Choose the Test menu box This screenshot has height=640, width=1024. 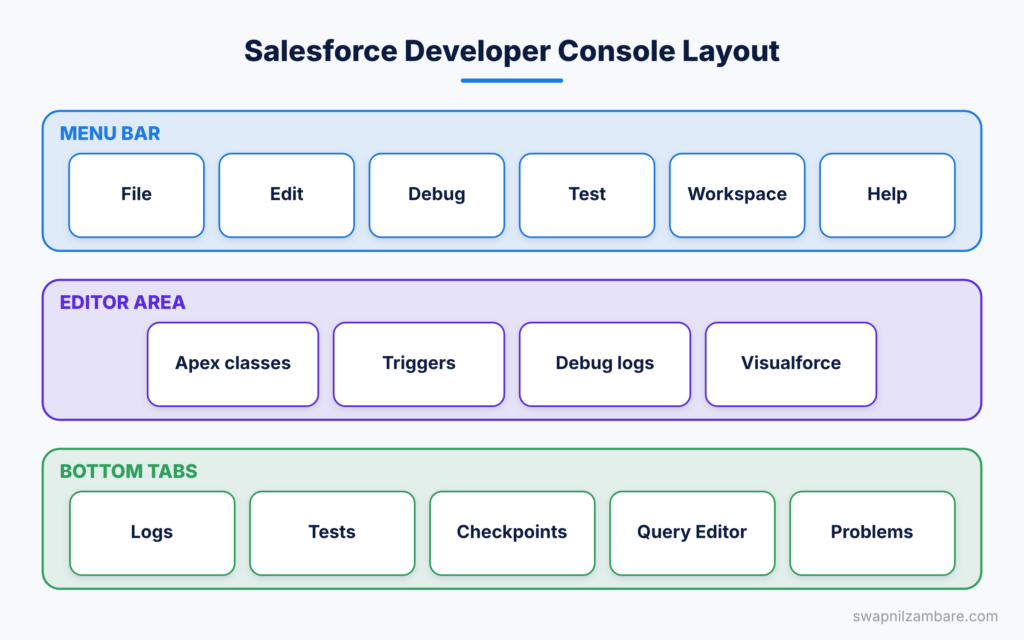[x=587, y=195]
